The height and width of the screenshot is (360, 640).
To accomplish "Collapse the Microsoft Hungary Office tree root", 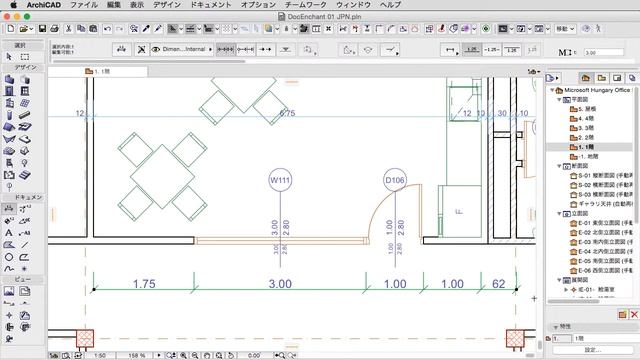I will (552, 90).
